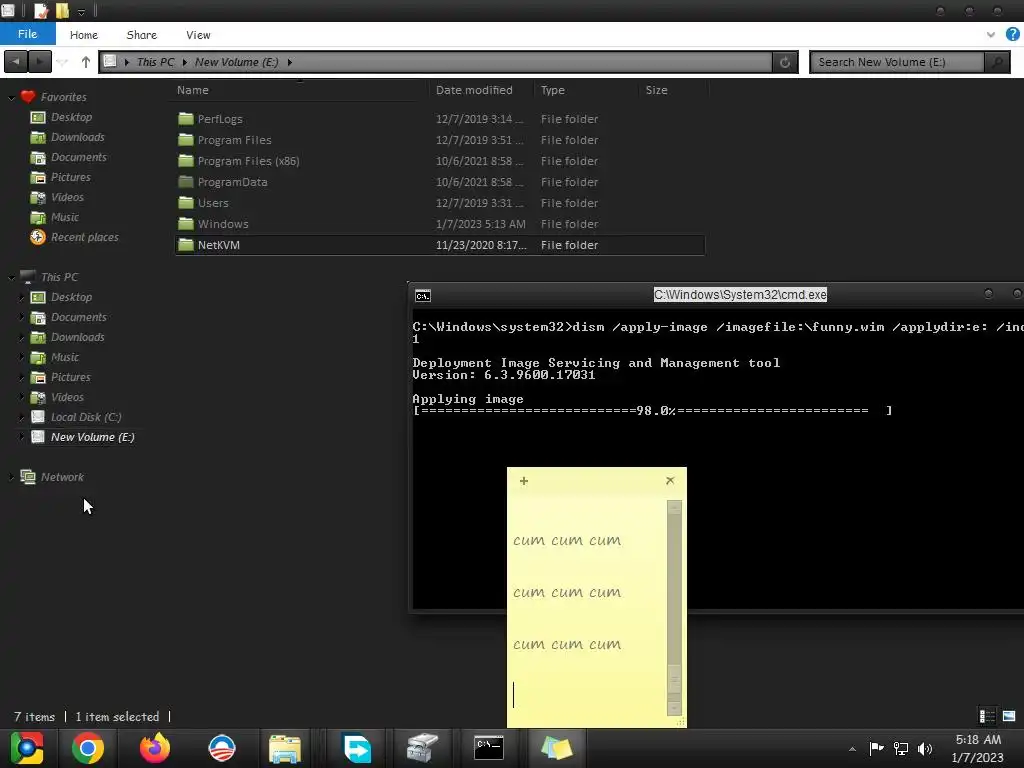Open Properties from the quick access toolbar
This screenshot has width=1024, height=768.
[x=40, y=10]
